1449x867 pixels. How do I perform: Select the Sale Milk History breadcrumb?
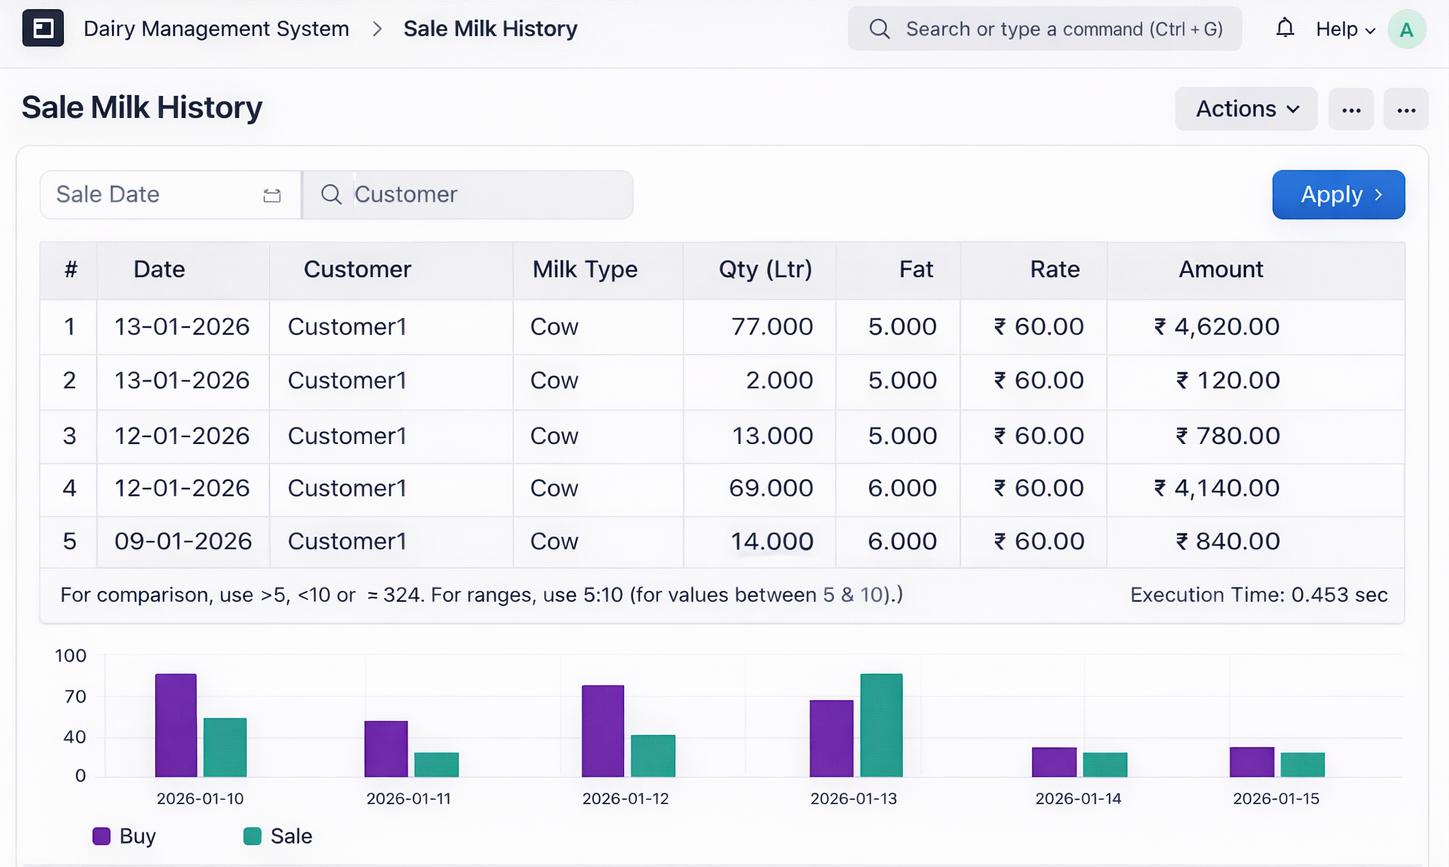click(490, 29)
